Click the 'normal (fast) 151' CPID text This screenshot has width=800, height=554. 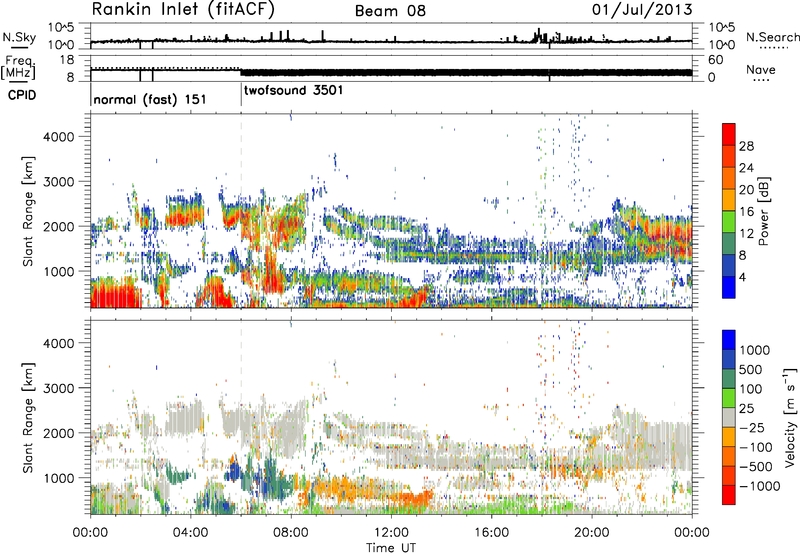(150, 99)
